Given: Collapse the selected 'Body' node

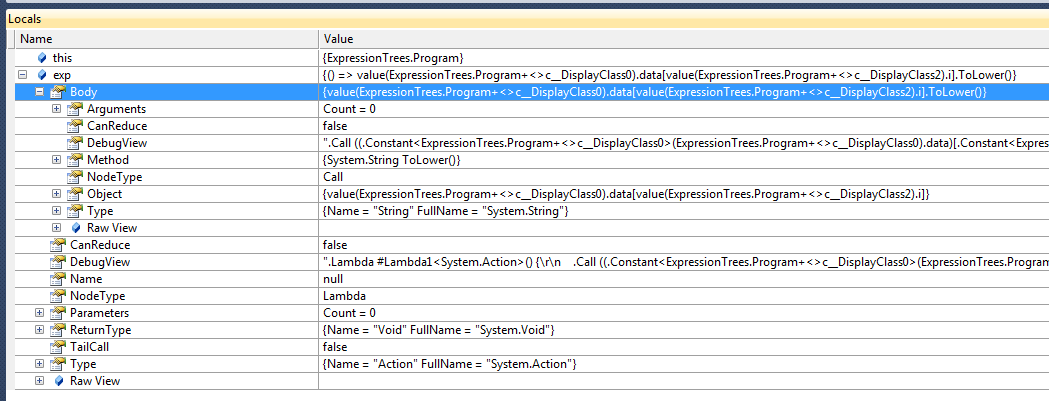Looking at the screenshot, I should 40,92.
